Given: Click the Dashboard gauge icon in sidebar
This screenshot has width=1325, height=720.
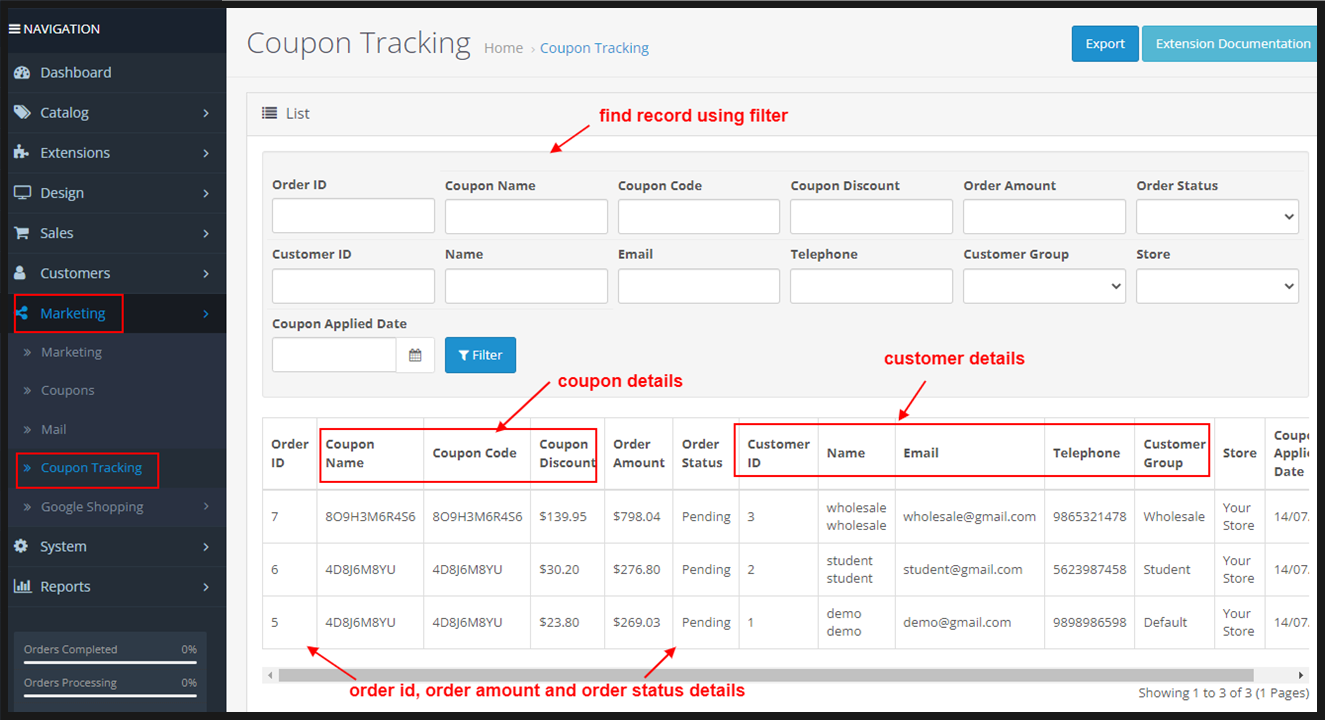Looking at the screenshot, I should coord(22,73).
